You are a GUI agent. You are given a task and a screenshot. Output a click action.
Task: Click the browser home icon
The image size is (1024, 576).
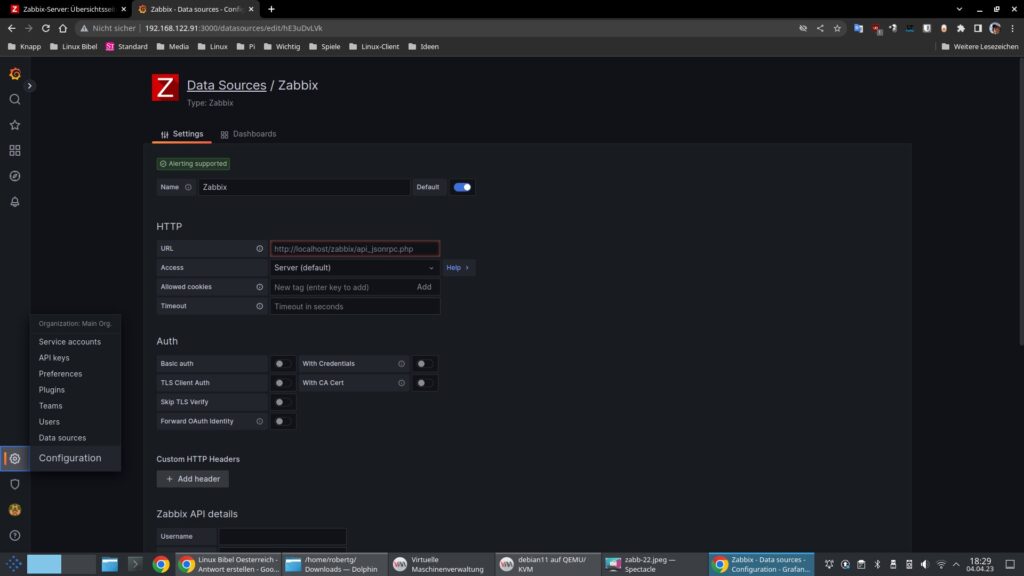pos(63,28)
